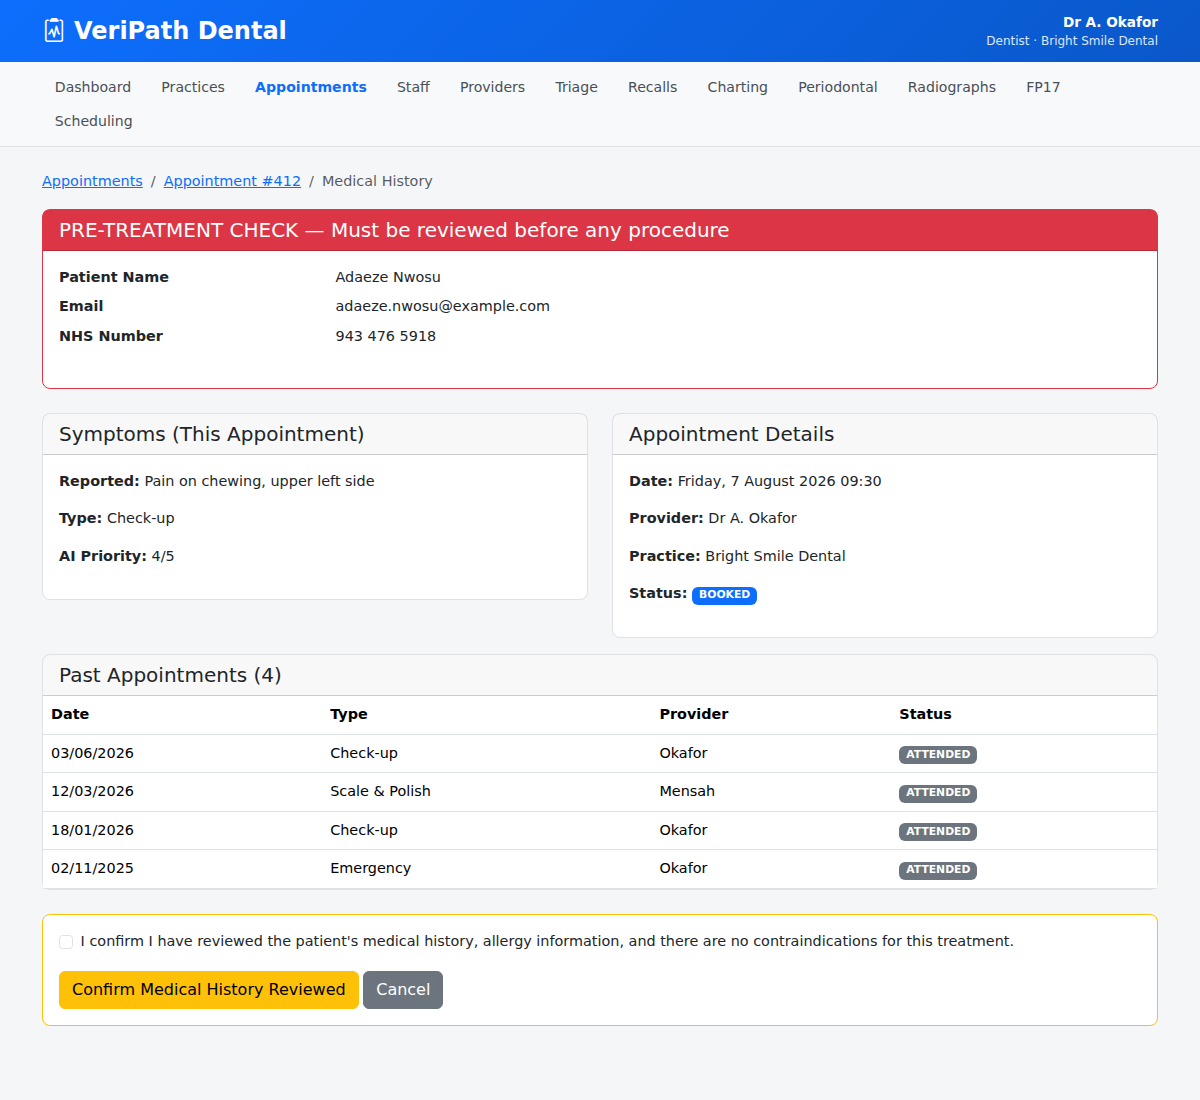
Task: Switch to the Periodontal section
Action: coord(837,87)
